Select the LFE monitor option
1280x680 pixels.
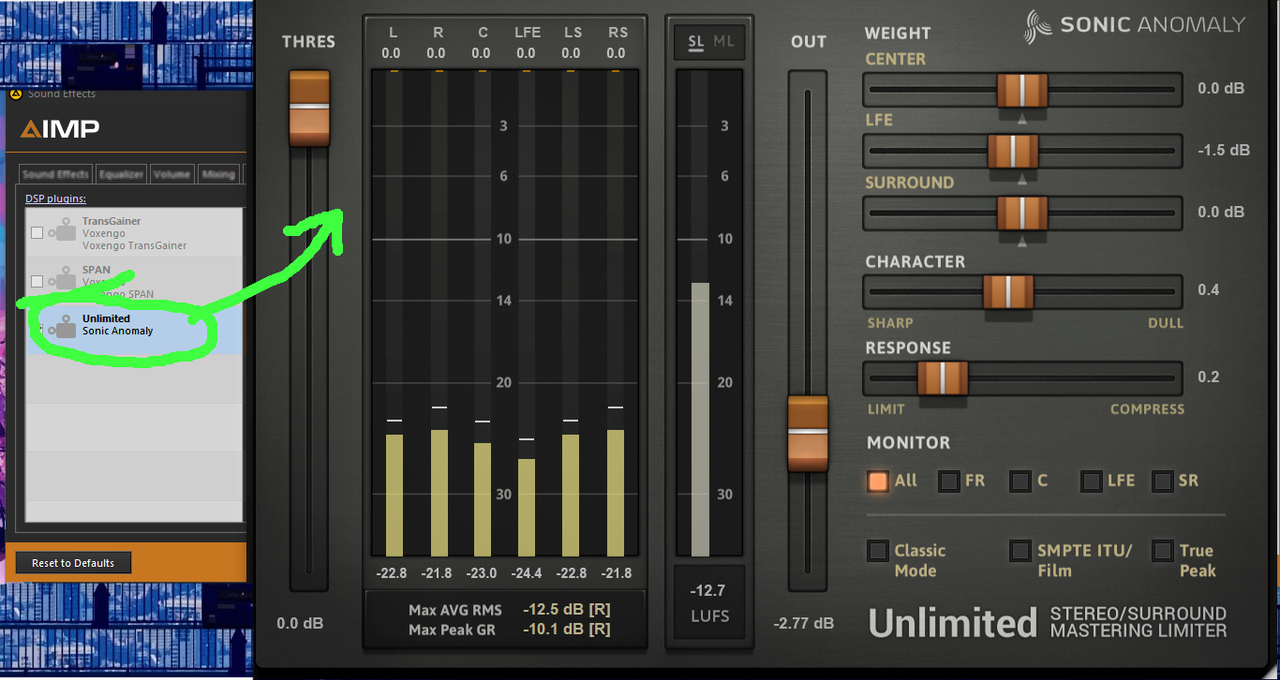point(1091,481)
